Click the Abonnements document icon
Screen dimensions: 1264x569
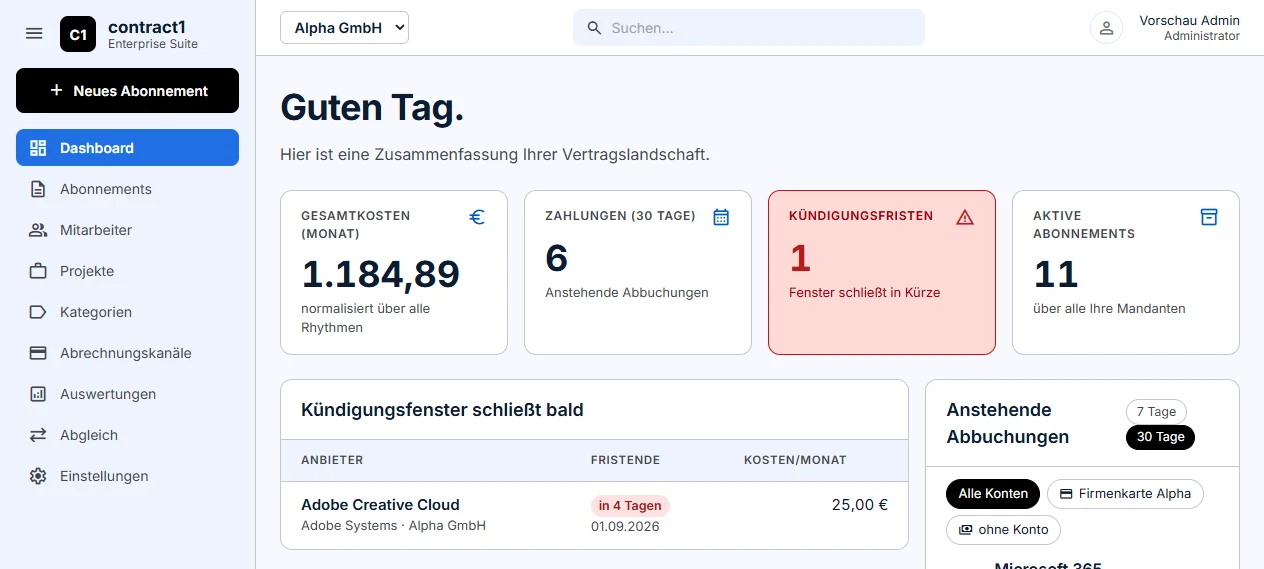38,189
